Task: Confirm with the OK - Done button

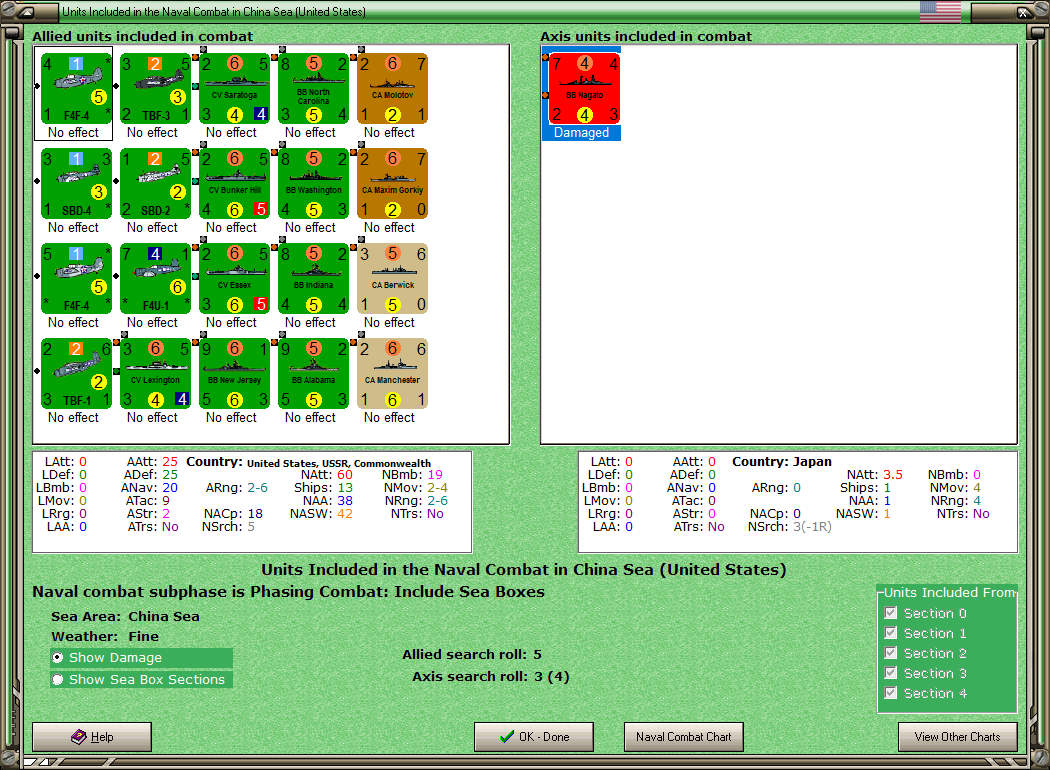Action: [534, 737]
